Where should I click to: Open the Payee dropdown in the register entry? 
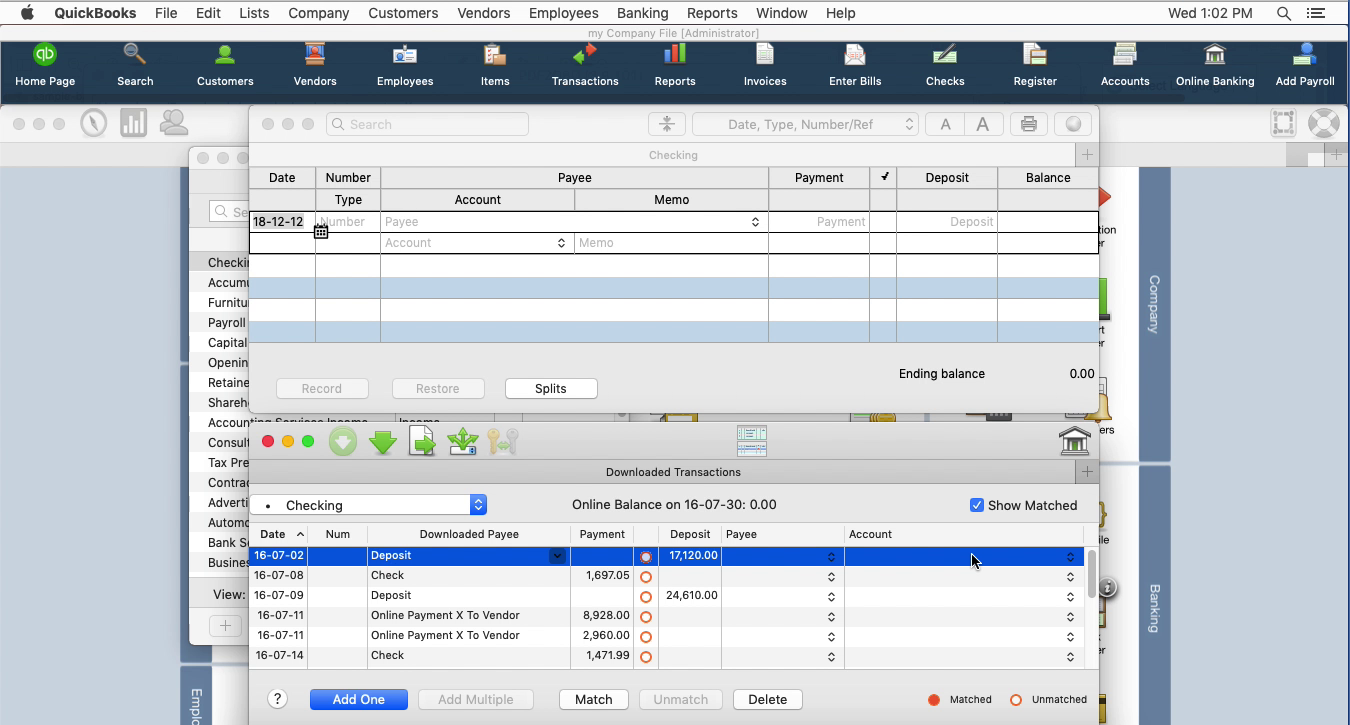[755, 222]
